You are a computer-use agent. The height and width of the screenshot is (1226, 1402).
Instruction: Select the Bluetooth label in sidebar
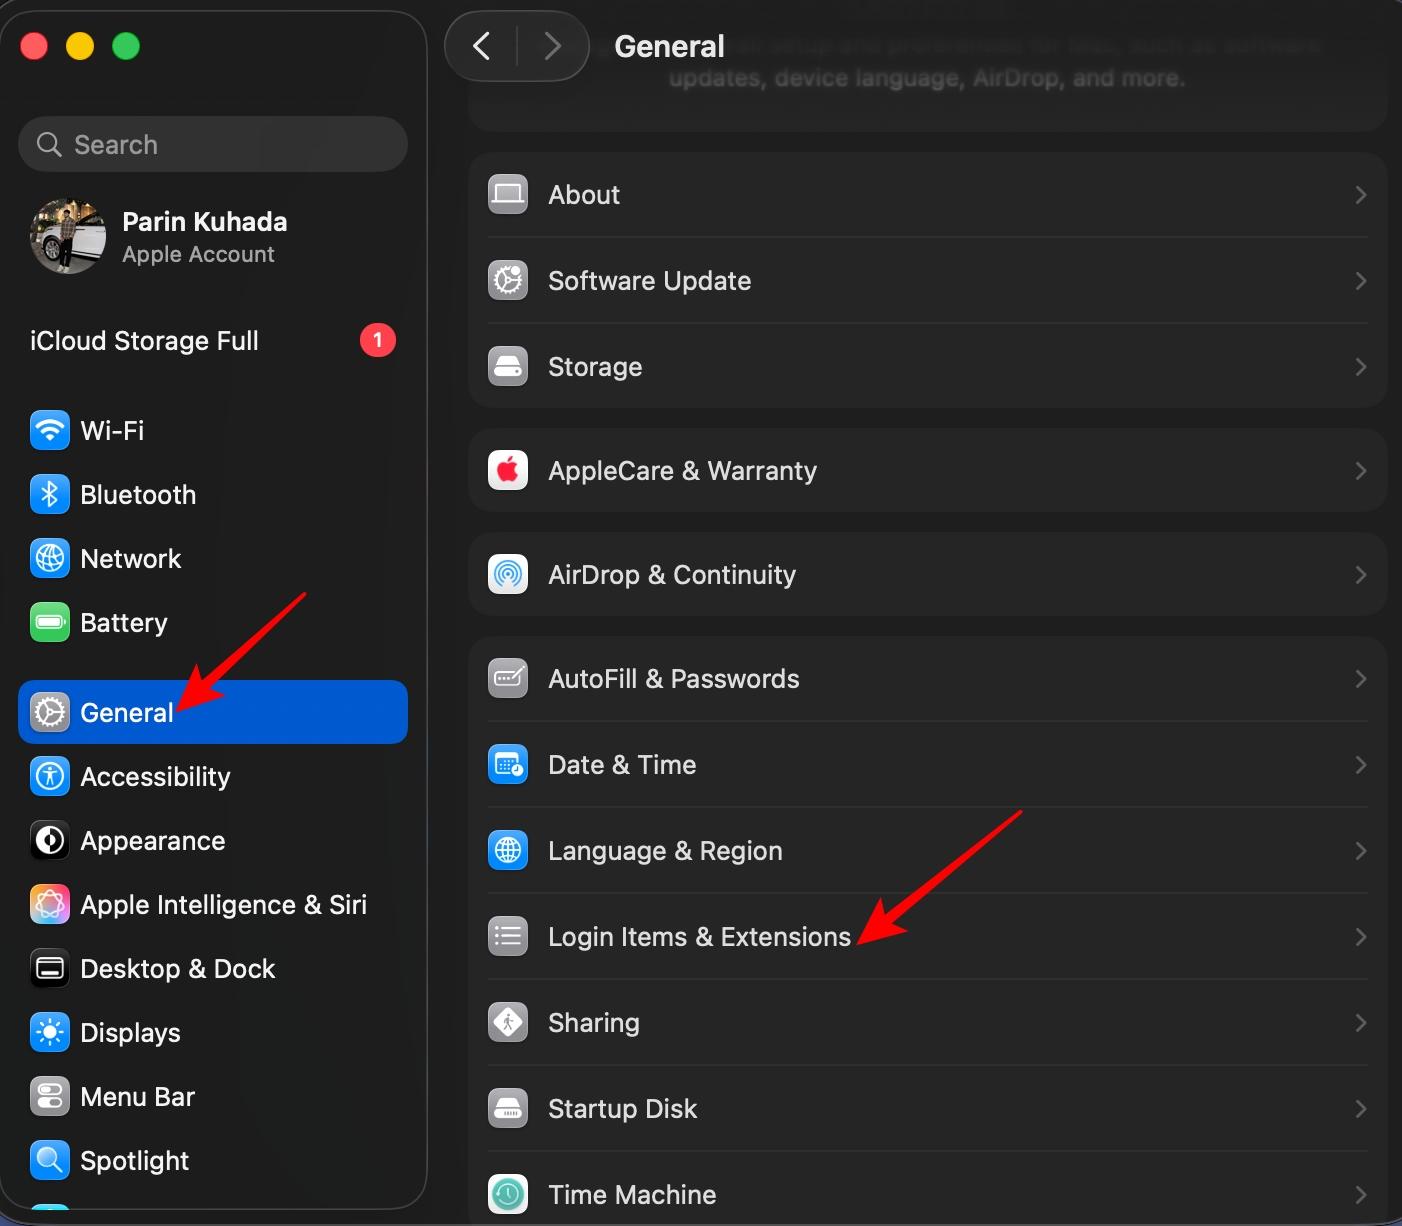pos(138,495)
